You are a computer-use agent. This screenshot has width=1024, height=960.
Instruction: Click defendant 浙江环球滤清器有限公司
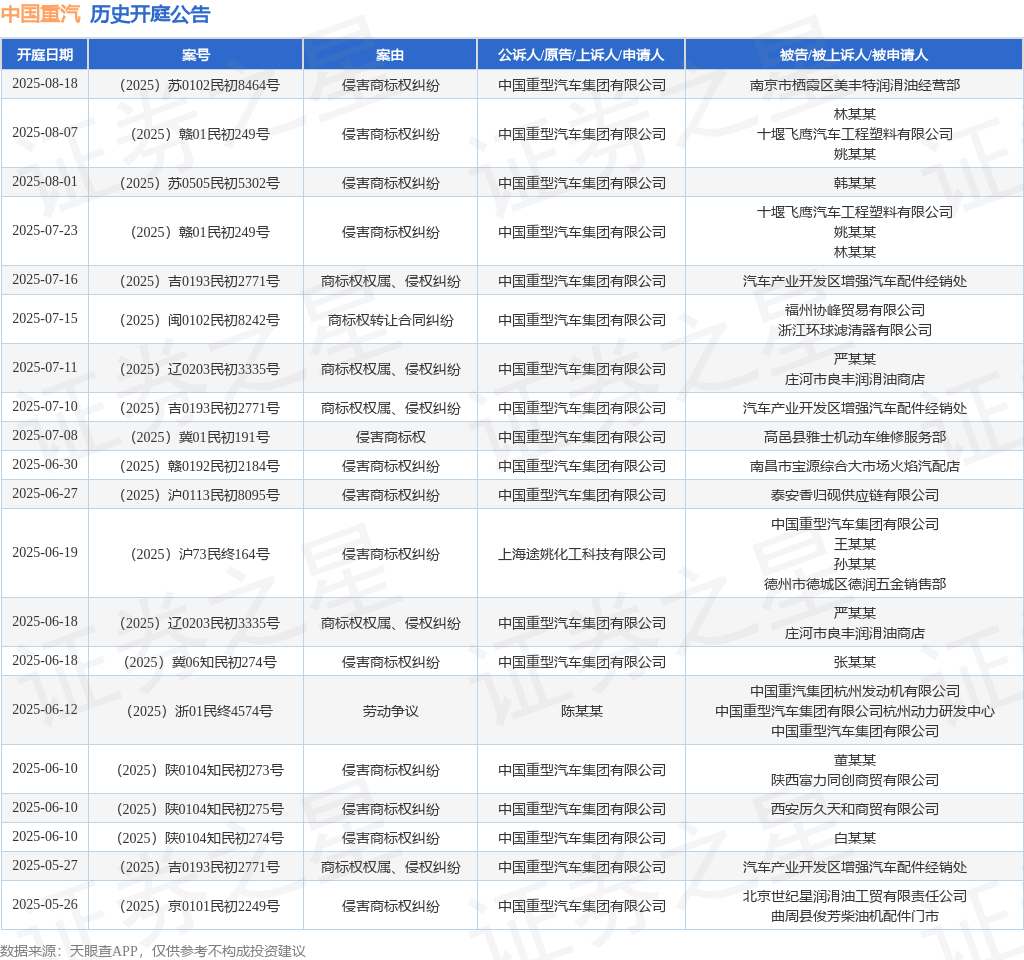(x=854, y=330)
